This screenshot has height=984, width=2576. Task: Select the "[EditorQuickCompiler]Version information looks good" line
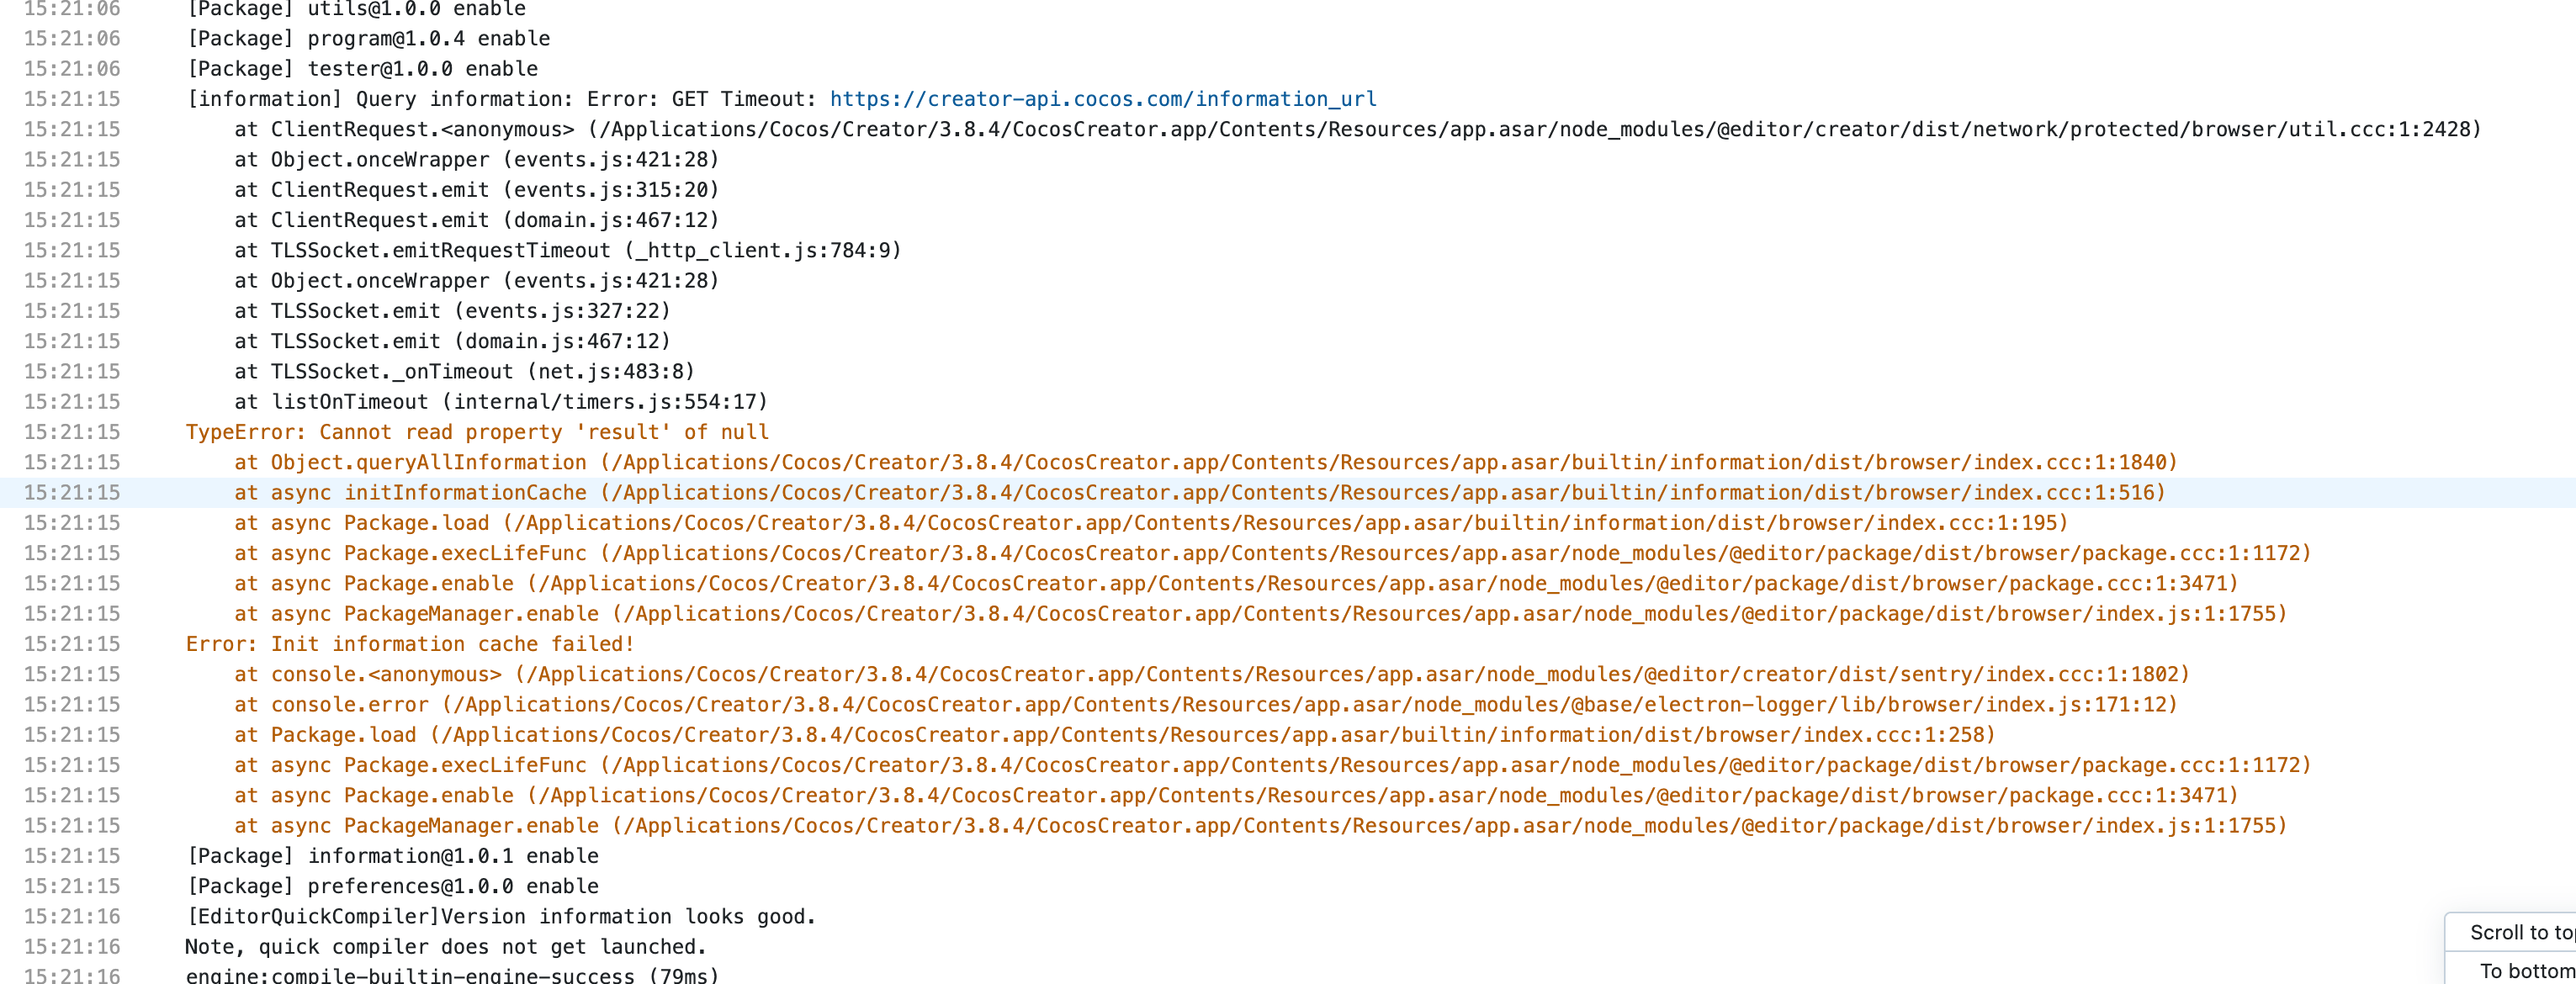click(x=501, y=916)
